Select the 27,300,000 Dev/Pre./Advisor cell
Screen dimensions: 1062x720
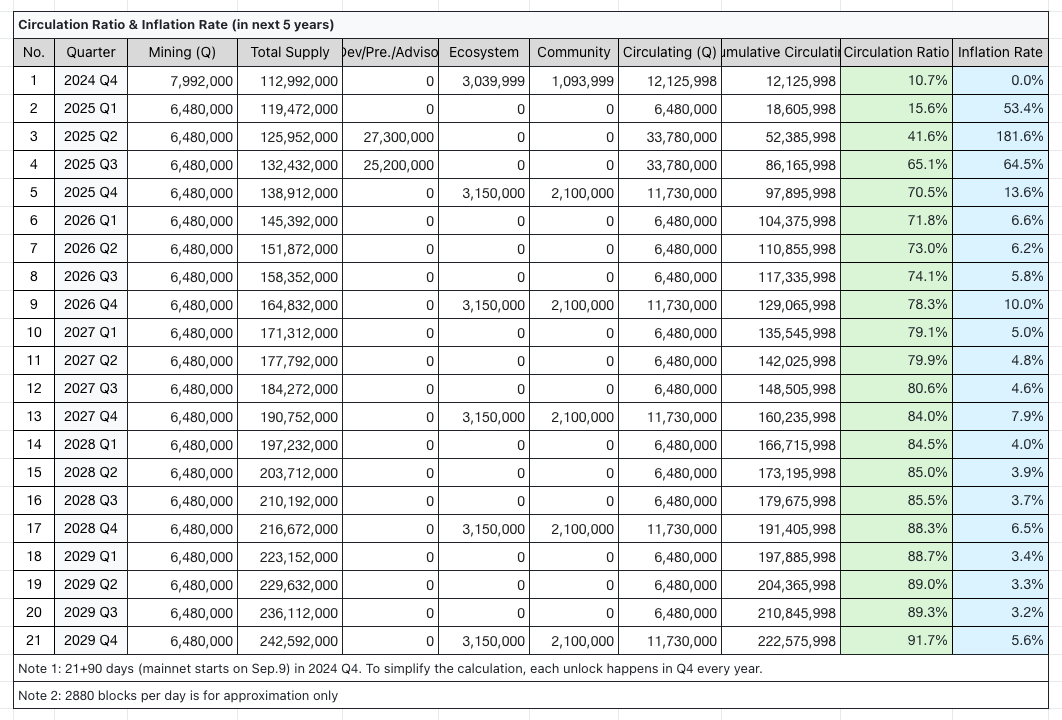click(x=390, y=137)
